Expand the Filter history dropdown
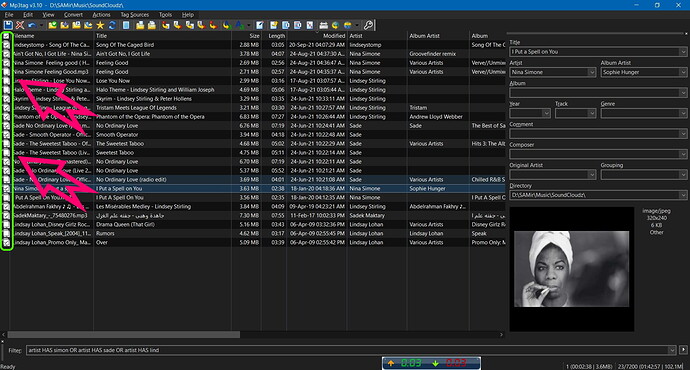This screenshot has width=690, height=370. point(672,350)
